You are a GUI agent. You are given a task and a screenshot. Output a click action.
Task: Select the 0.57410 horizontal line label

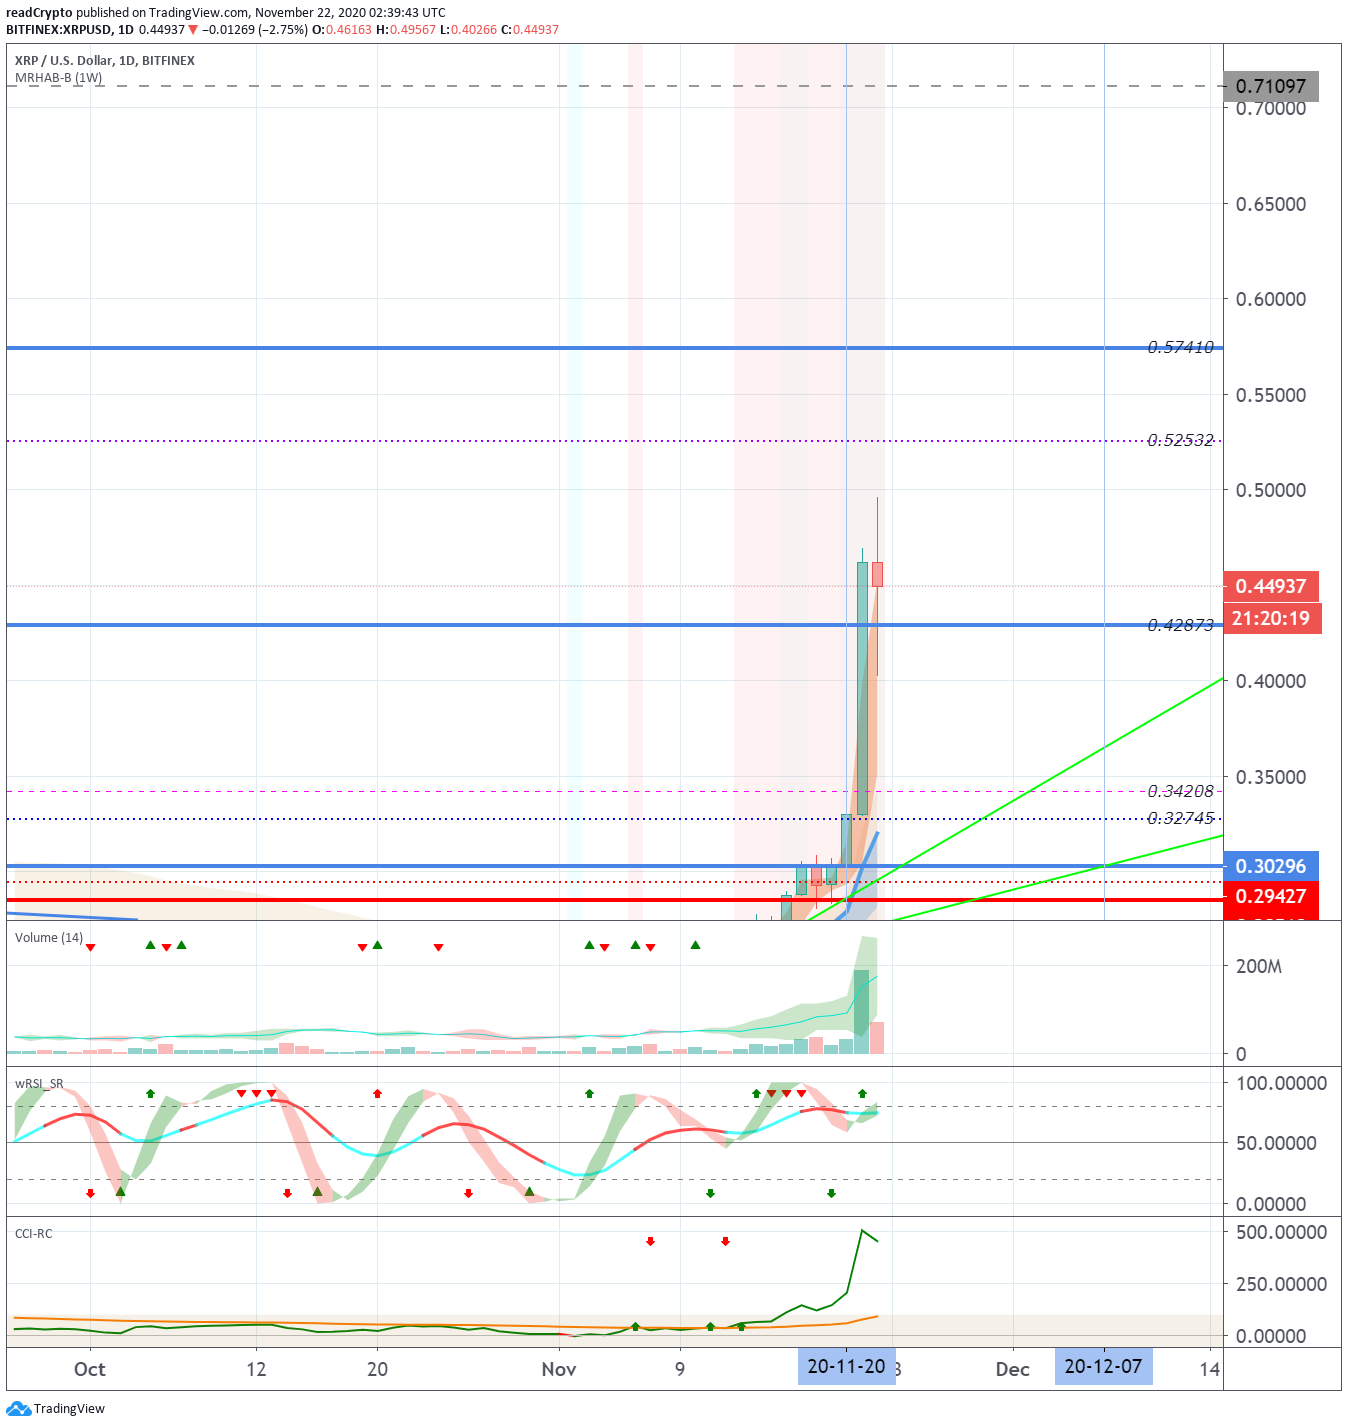1181,347
